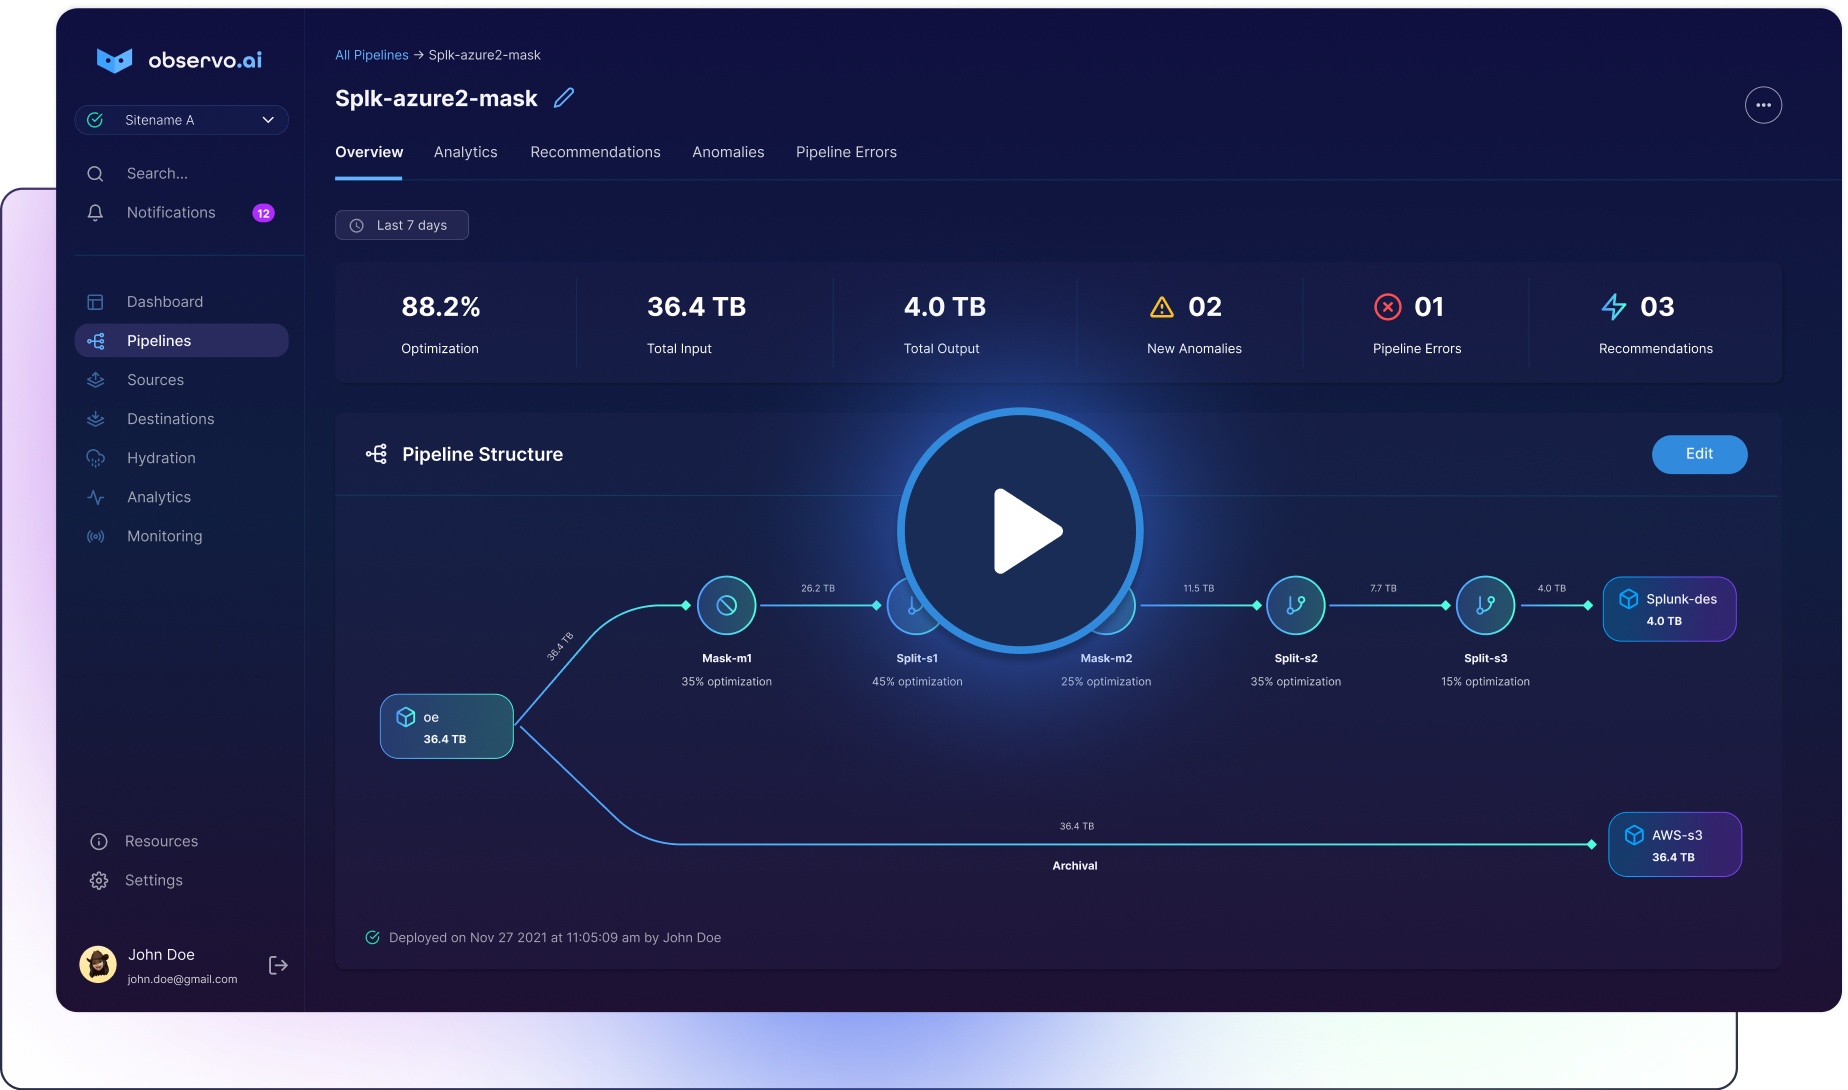Navigate back via All Pipelines breadcrumb

coord(371,54)
